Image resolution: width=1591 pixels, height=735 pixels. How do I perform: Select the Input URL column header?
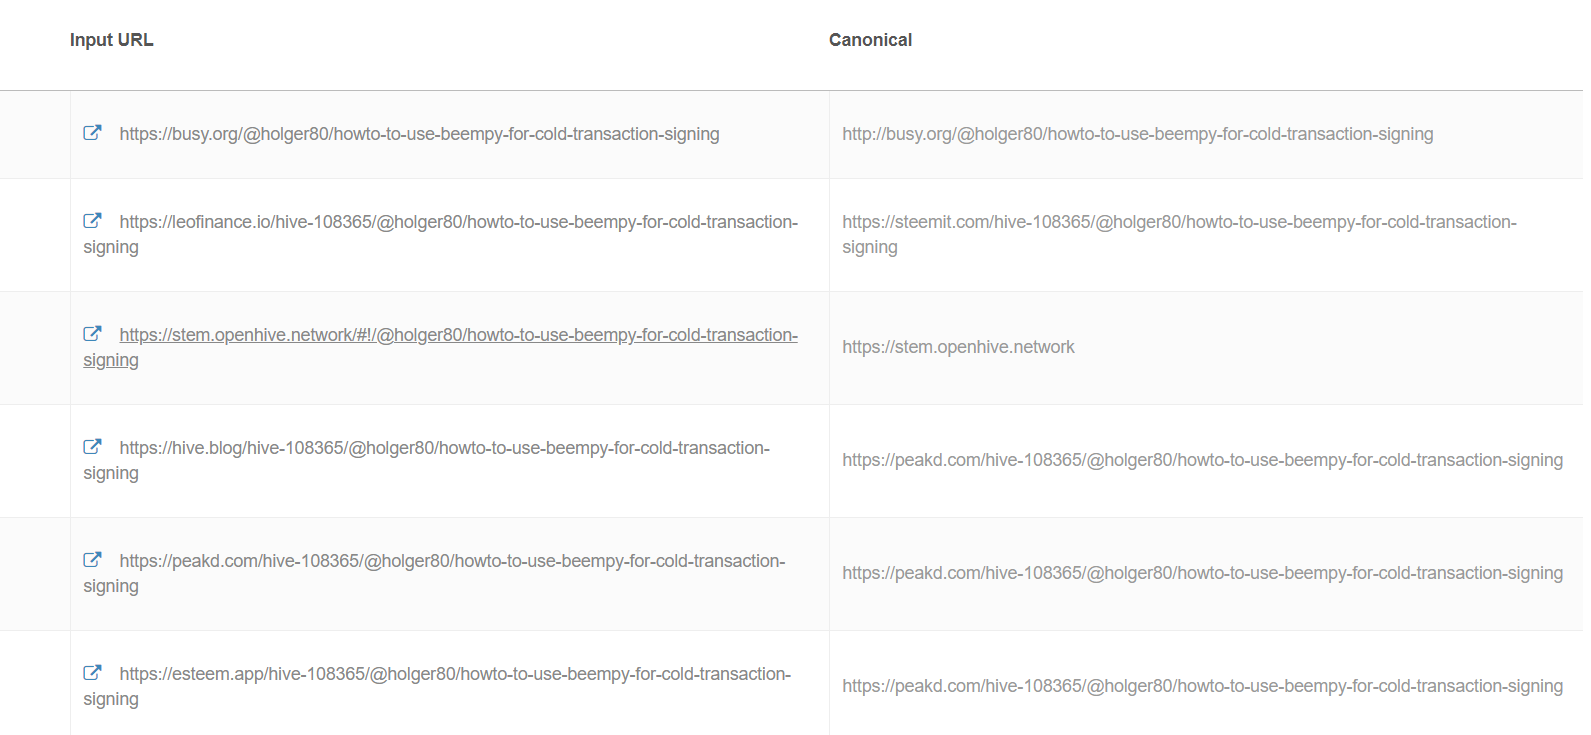click(111, 40)
